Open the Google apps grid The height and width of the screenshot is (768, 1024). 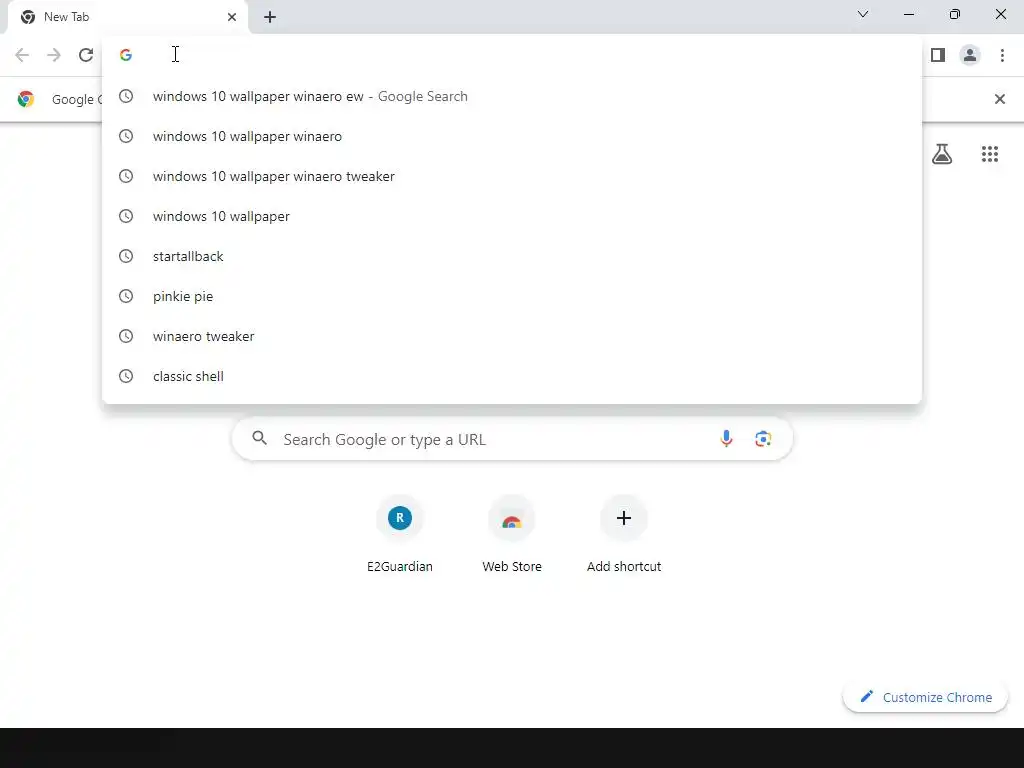click(990, 154)
